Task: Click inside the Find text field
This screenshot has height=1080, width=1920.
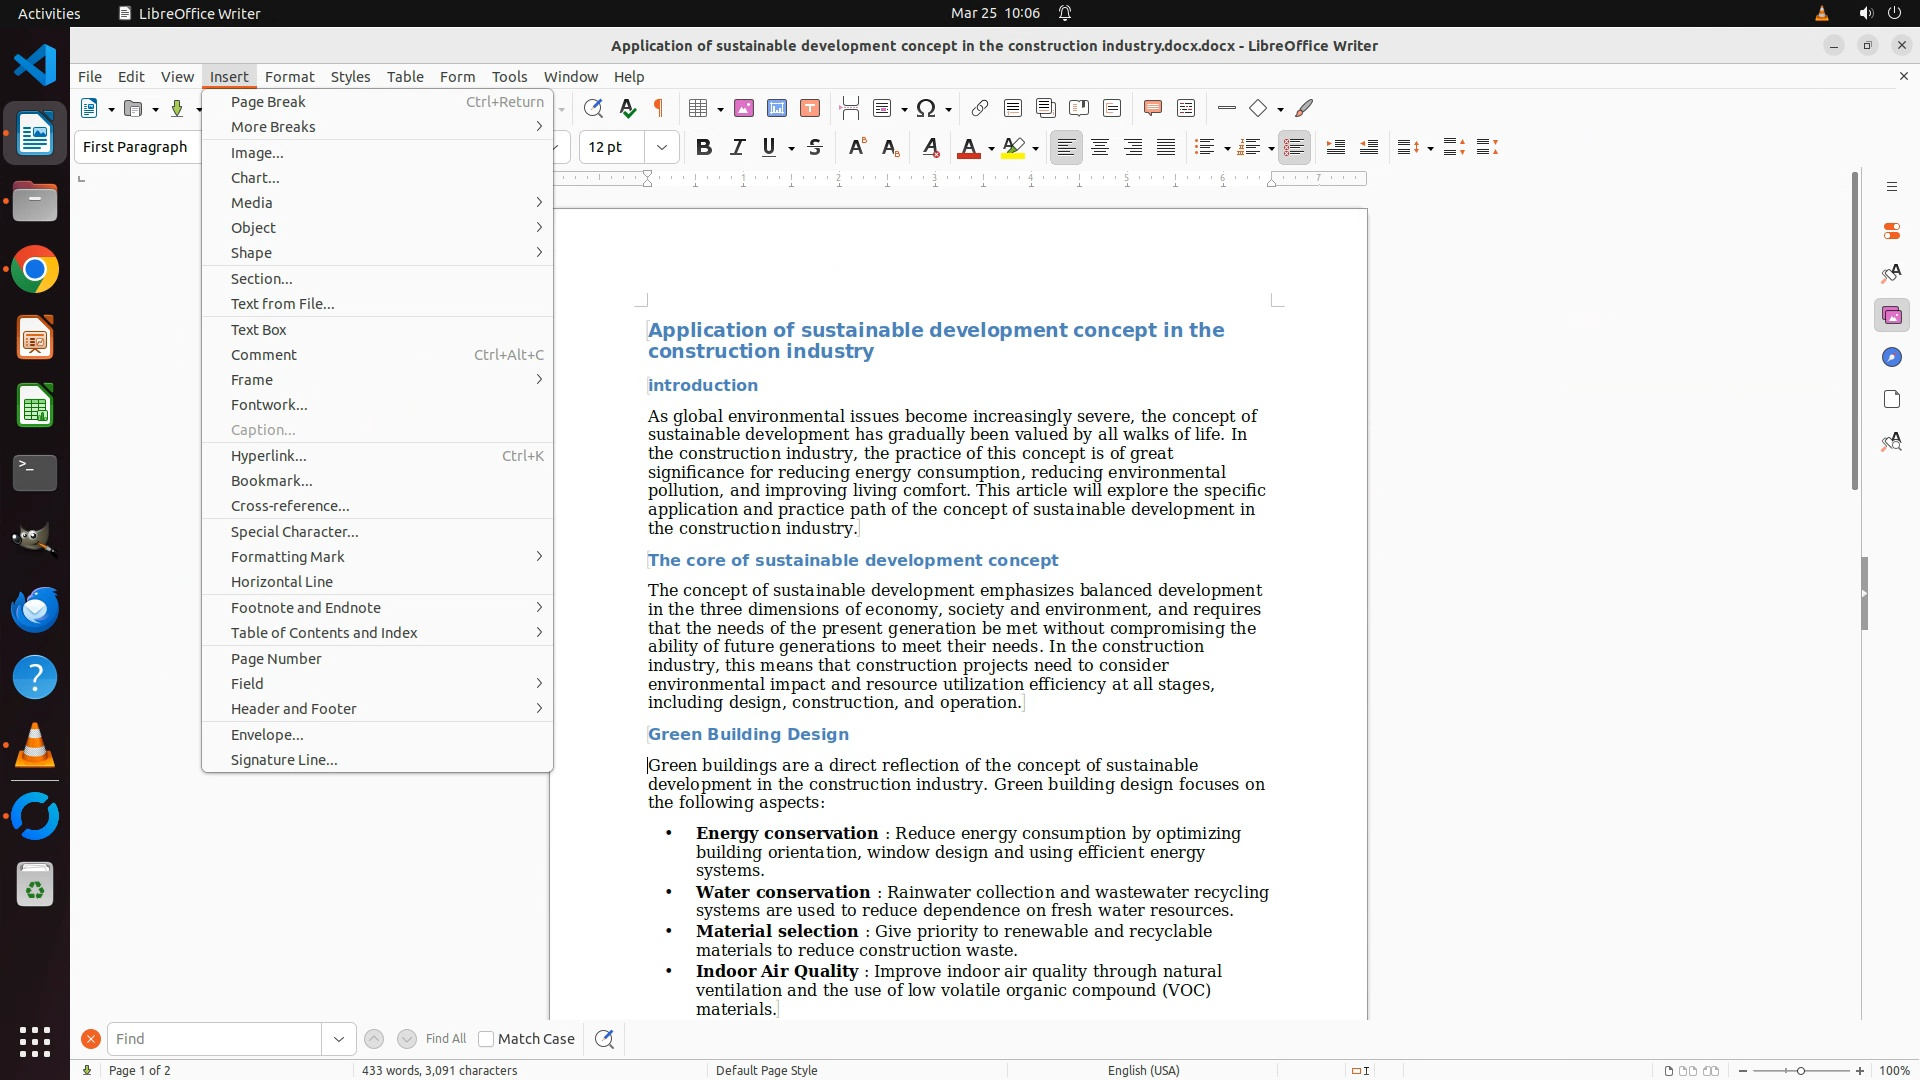Action: [x=214, y=1039]
